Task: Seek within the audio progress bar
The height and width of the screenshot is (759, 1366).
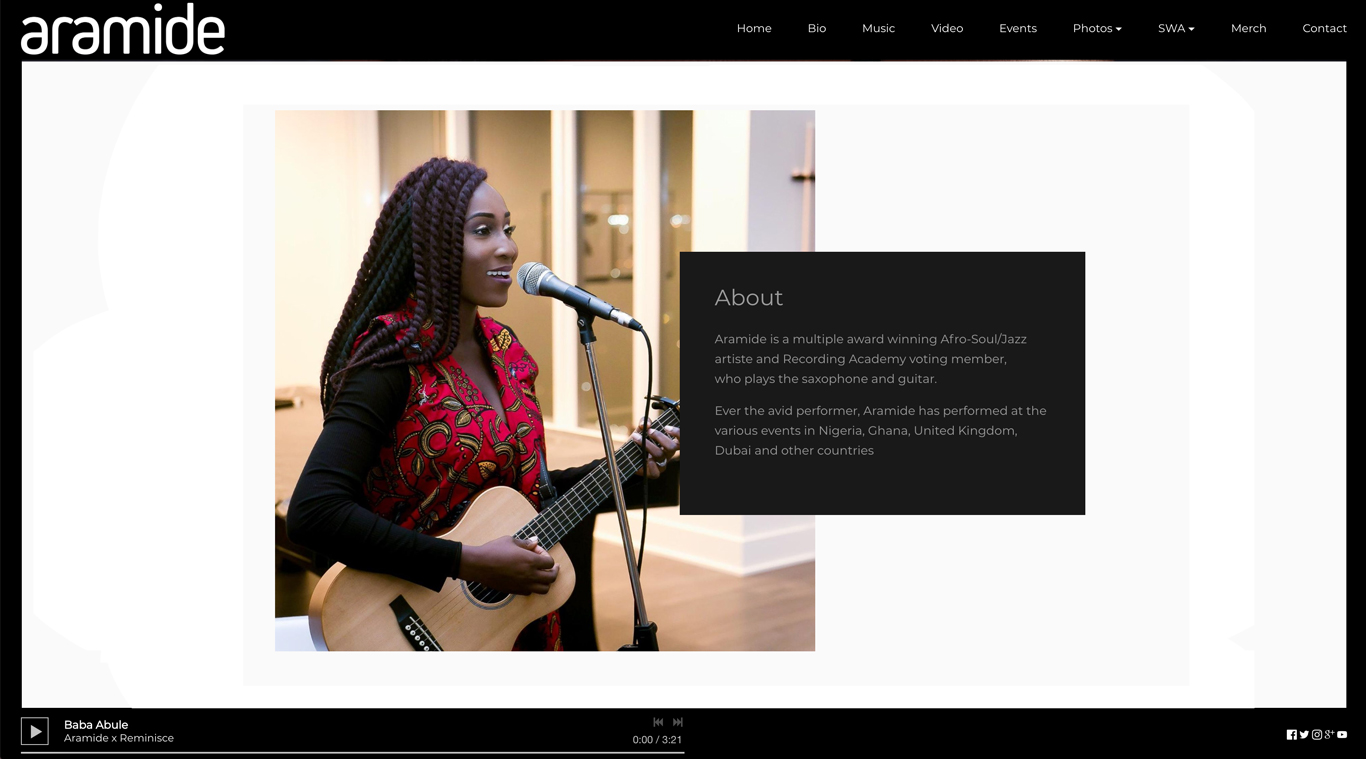Action: pyautogui.click(x=352, y=752)
